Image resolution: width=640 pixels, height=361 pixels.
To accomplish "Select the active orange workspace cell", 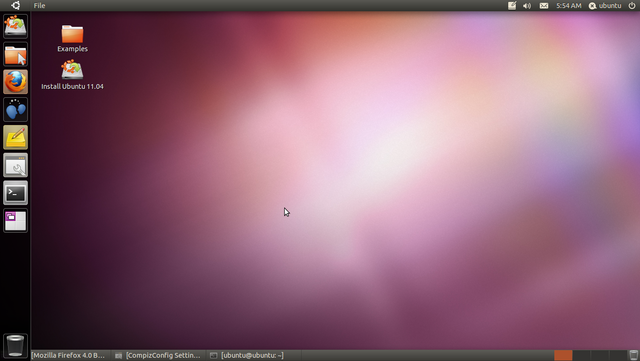I will (x=563, y=355).
